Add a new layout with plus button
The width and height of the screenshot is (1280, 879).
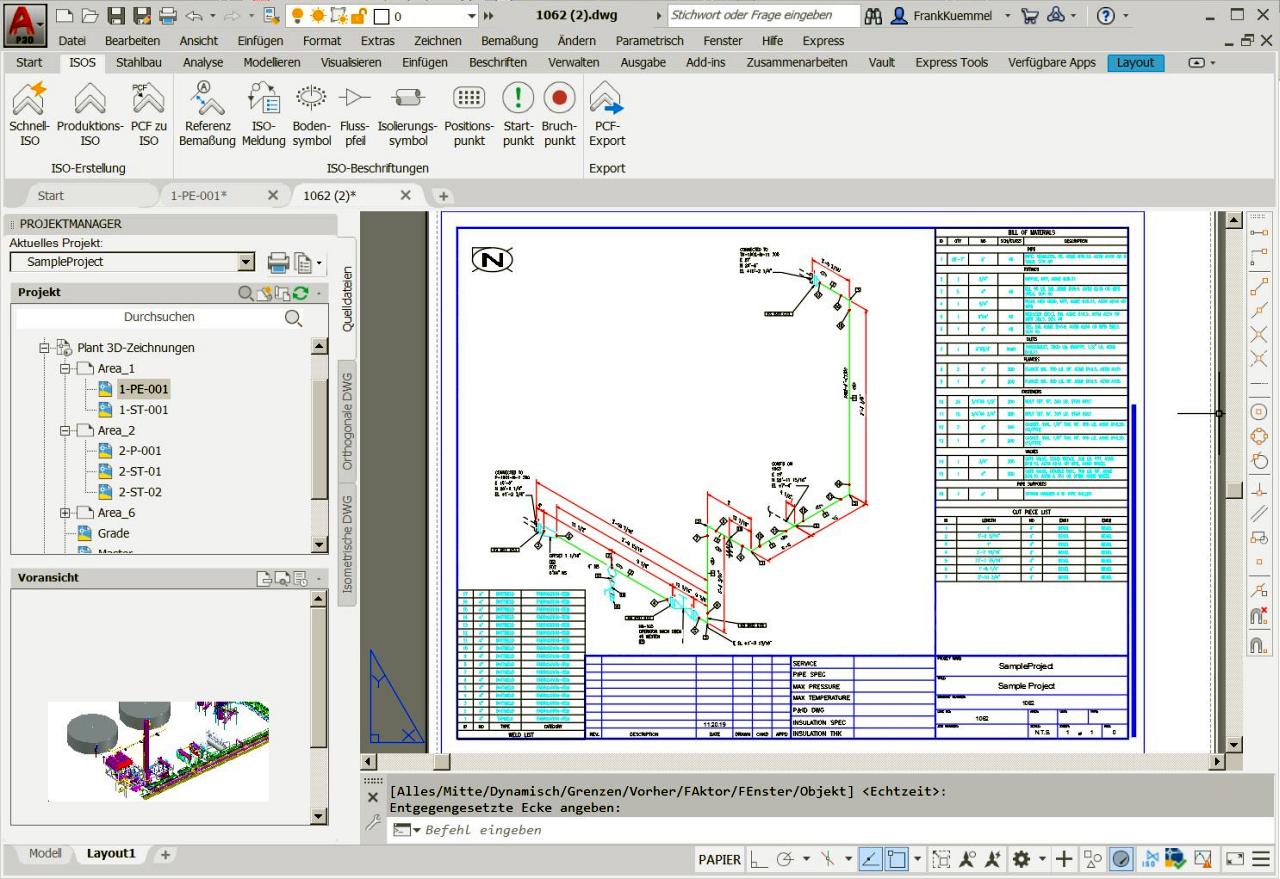[x=166, y=854]
